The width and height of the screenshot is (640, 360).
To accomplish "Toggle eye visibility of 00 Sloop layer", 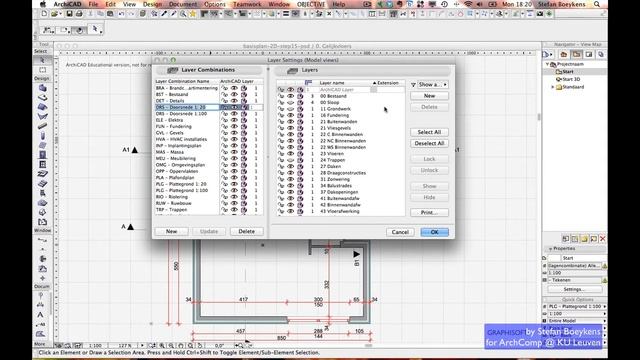I will point(290,102).
